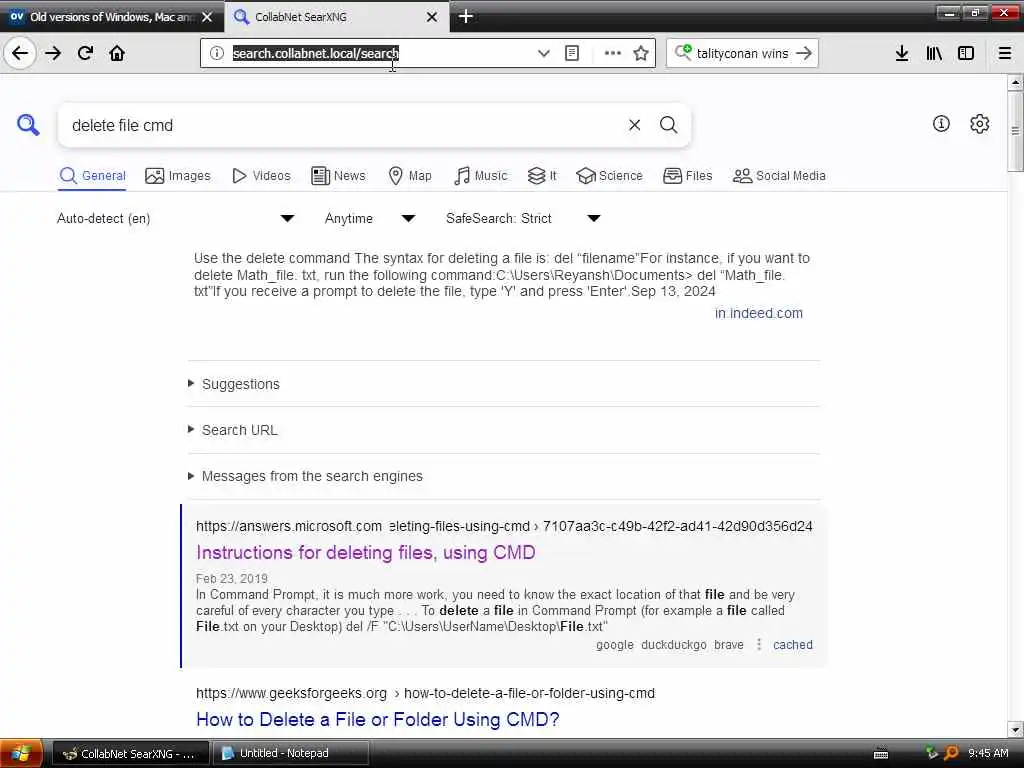
Task: Click the 9:45 AM system clock
Action: click(988, 753)
